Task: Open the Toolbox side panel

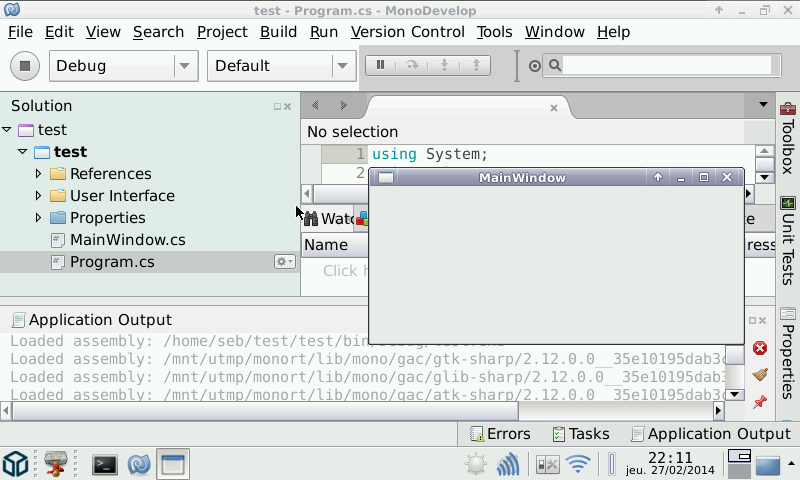Action: coord(788,139)
